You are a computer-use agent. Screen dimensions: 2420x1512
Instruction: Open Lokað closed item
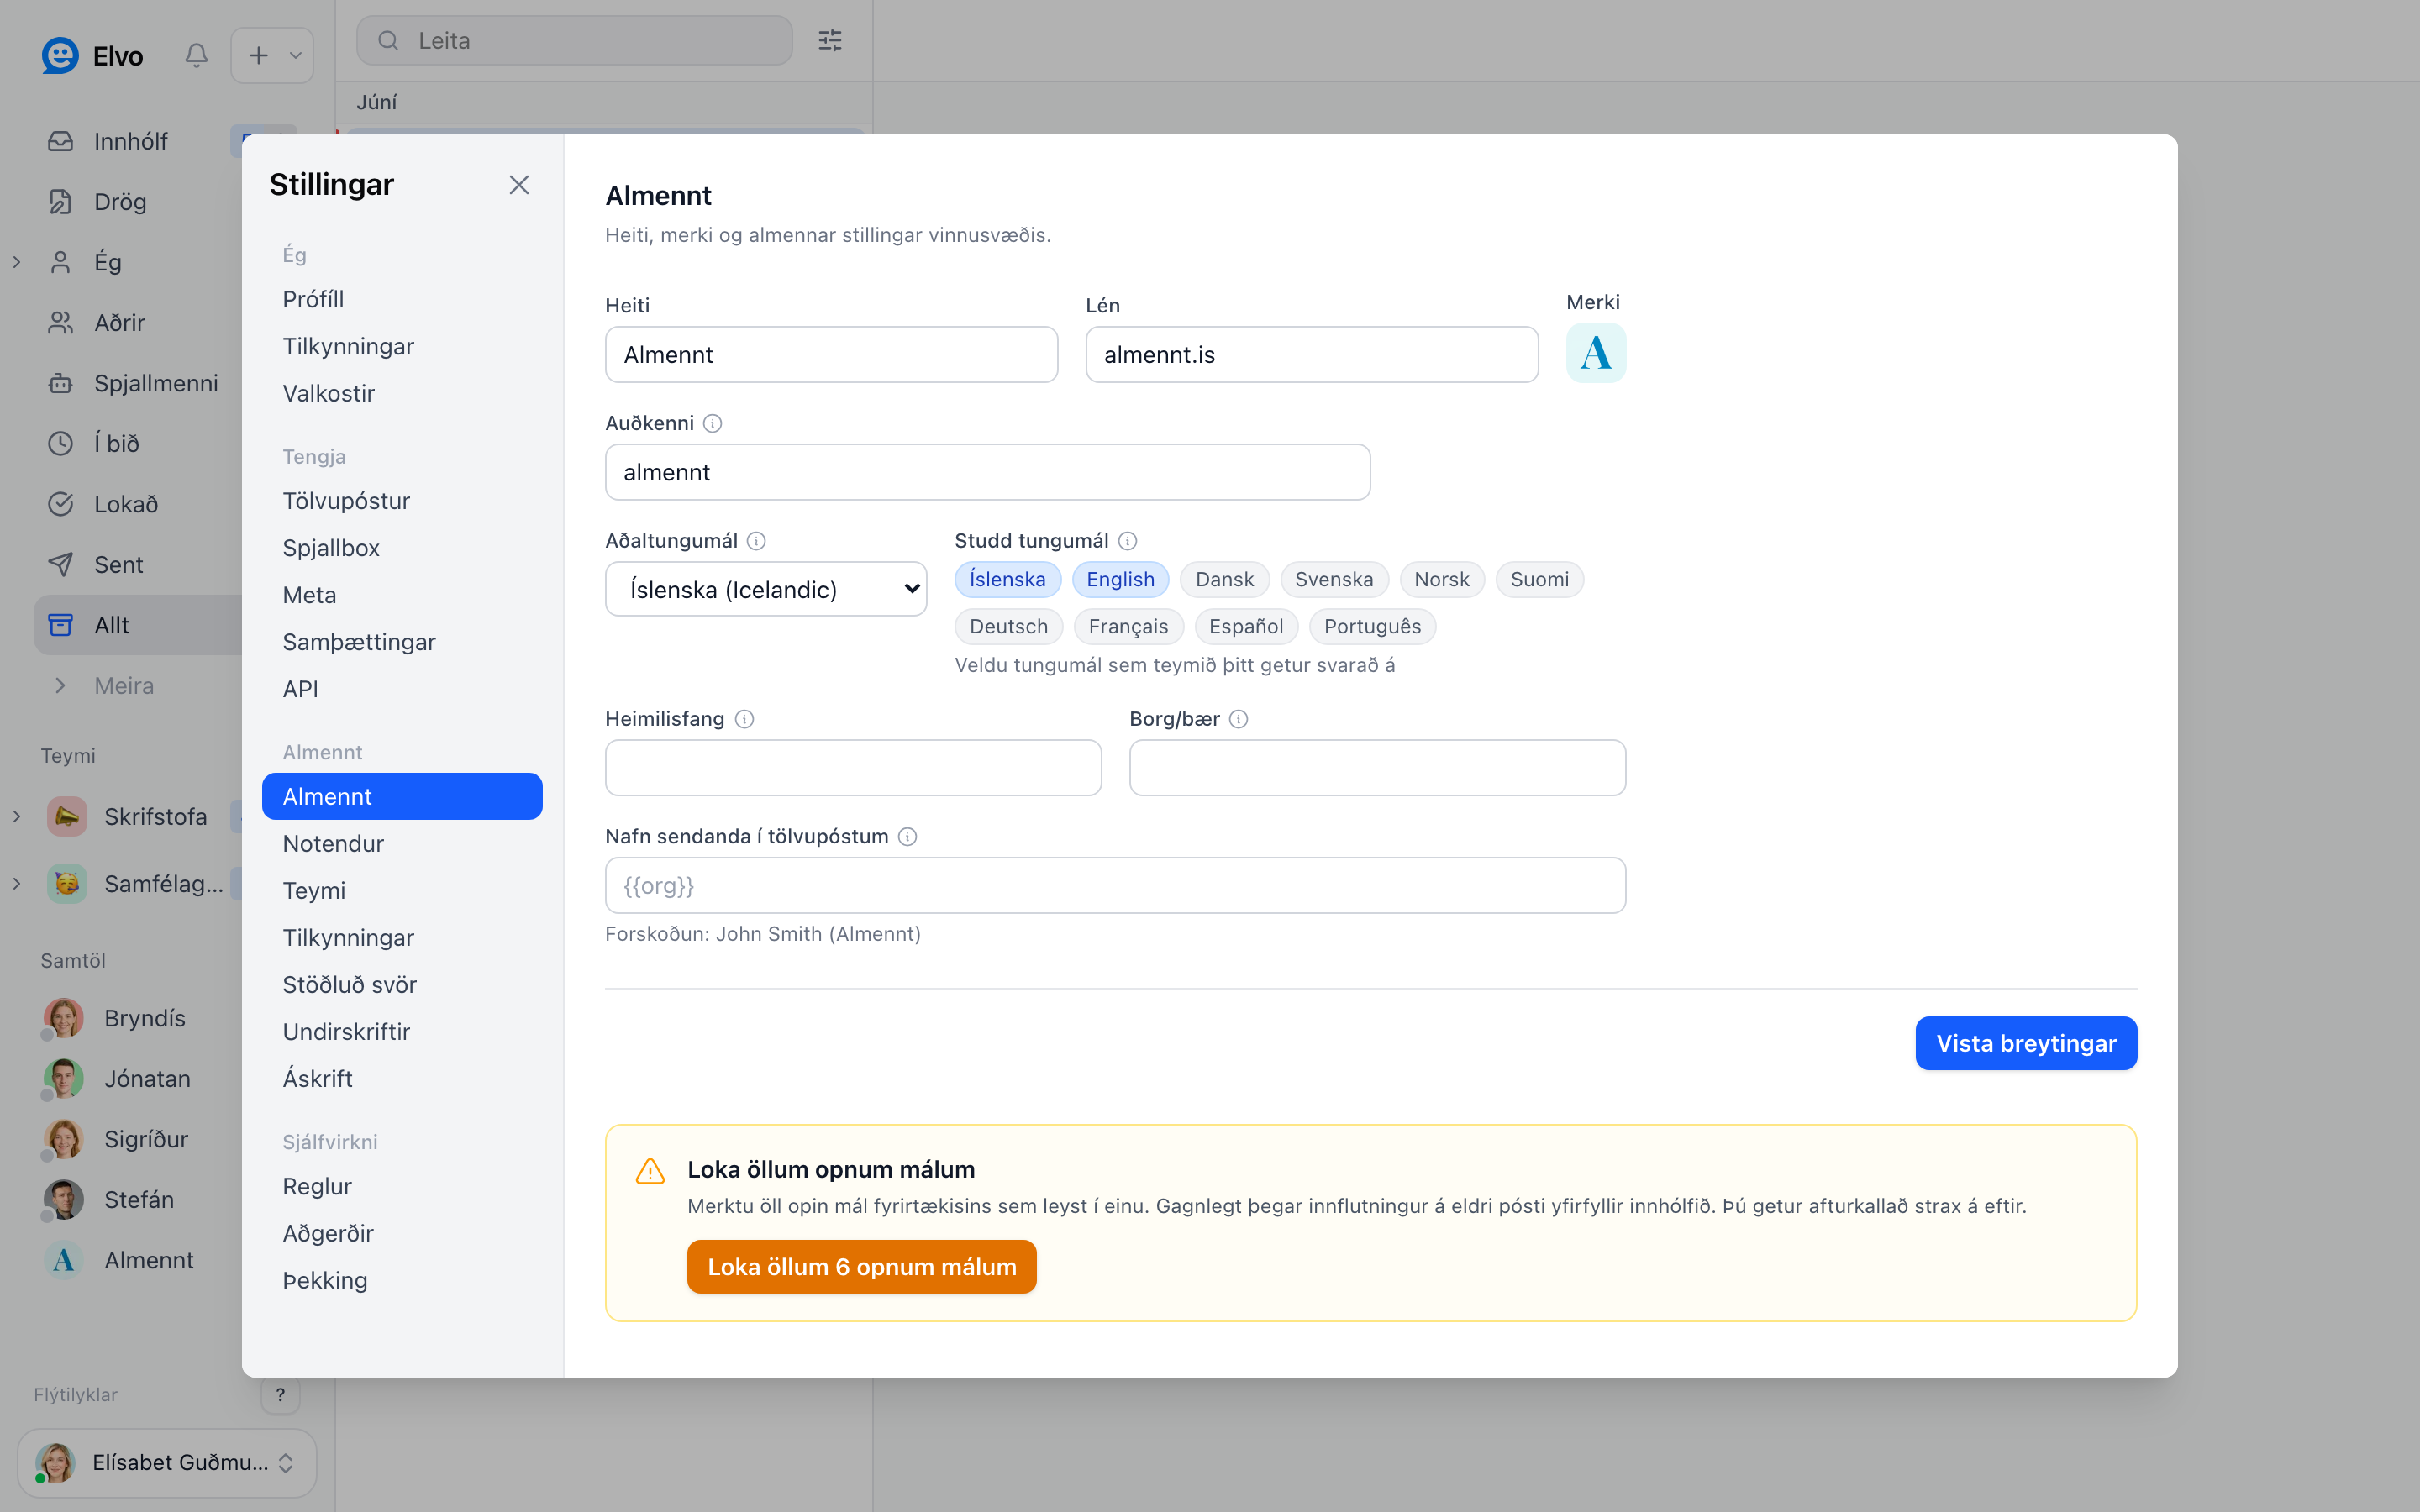pos(126,504)
